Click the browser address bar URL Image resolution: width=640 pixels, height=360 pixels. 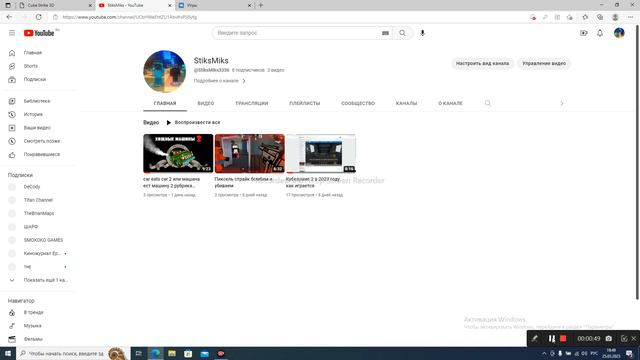pos(130,17)
